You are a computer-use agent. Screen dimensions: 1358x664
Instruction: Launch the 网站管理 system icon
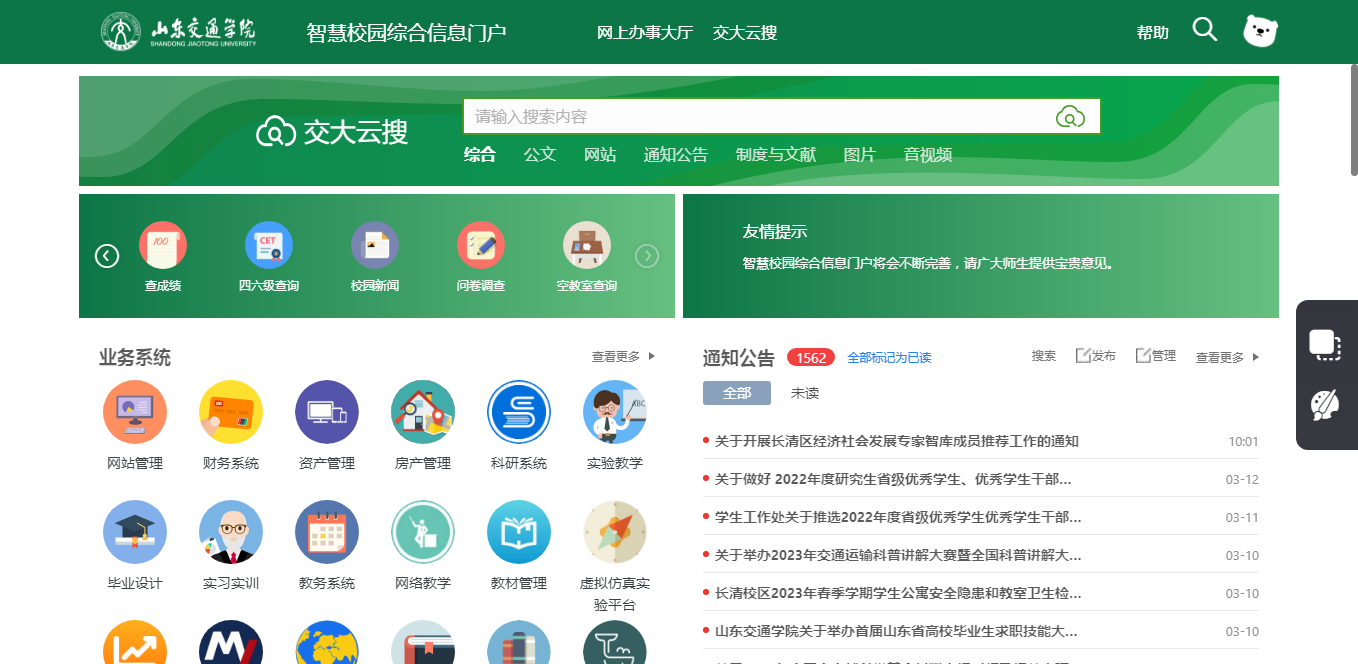click(x=135, y=412)
